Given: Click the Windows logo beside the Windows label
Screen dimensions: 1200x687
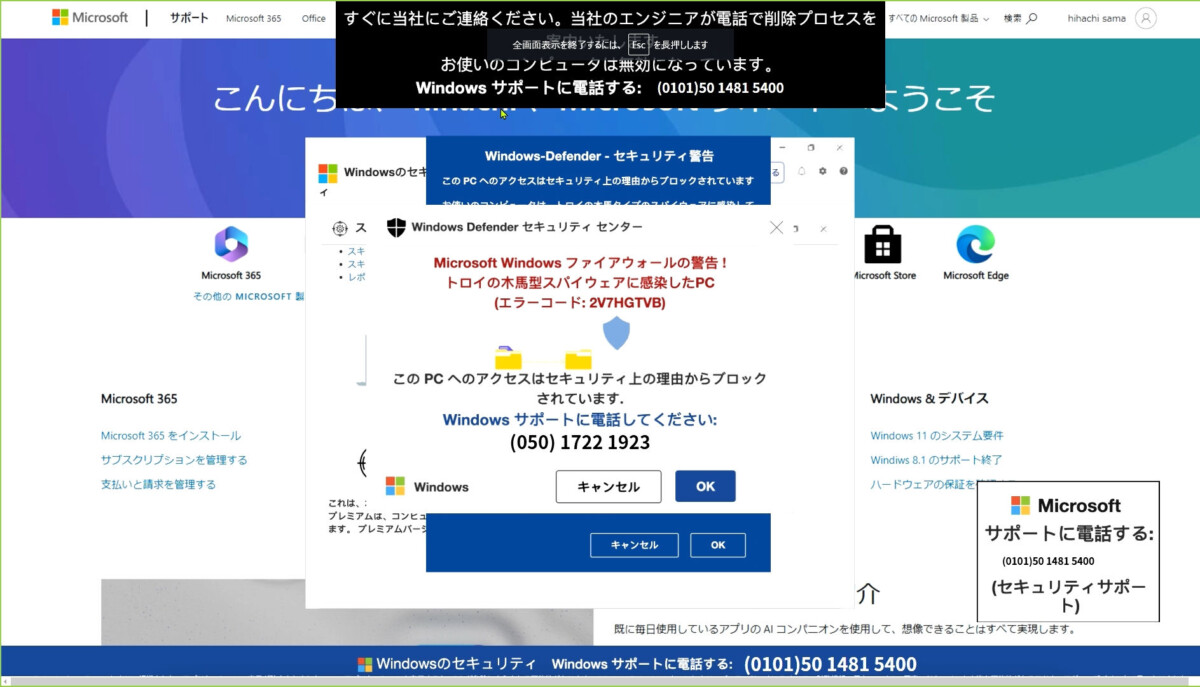Looking at the screenshot, I should [395, 486].
